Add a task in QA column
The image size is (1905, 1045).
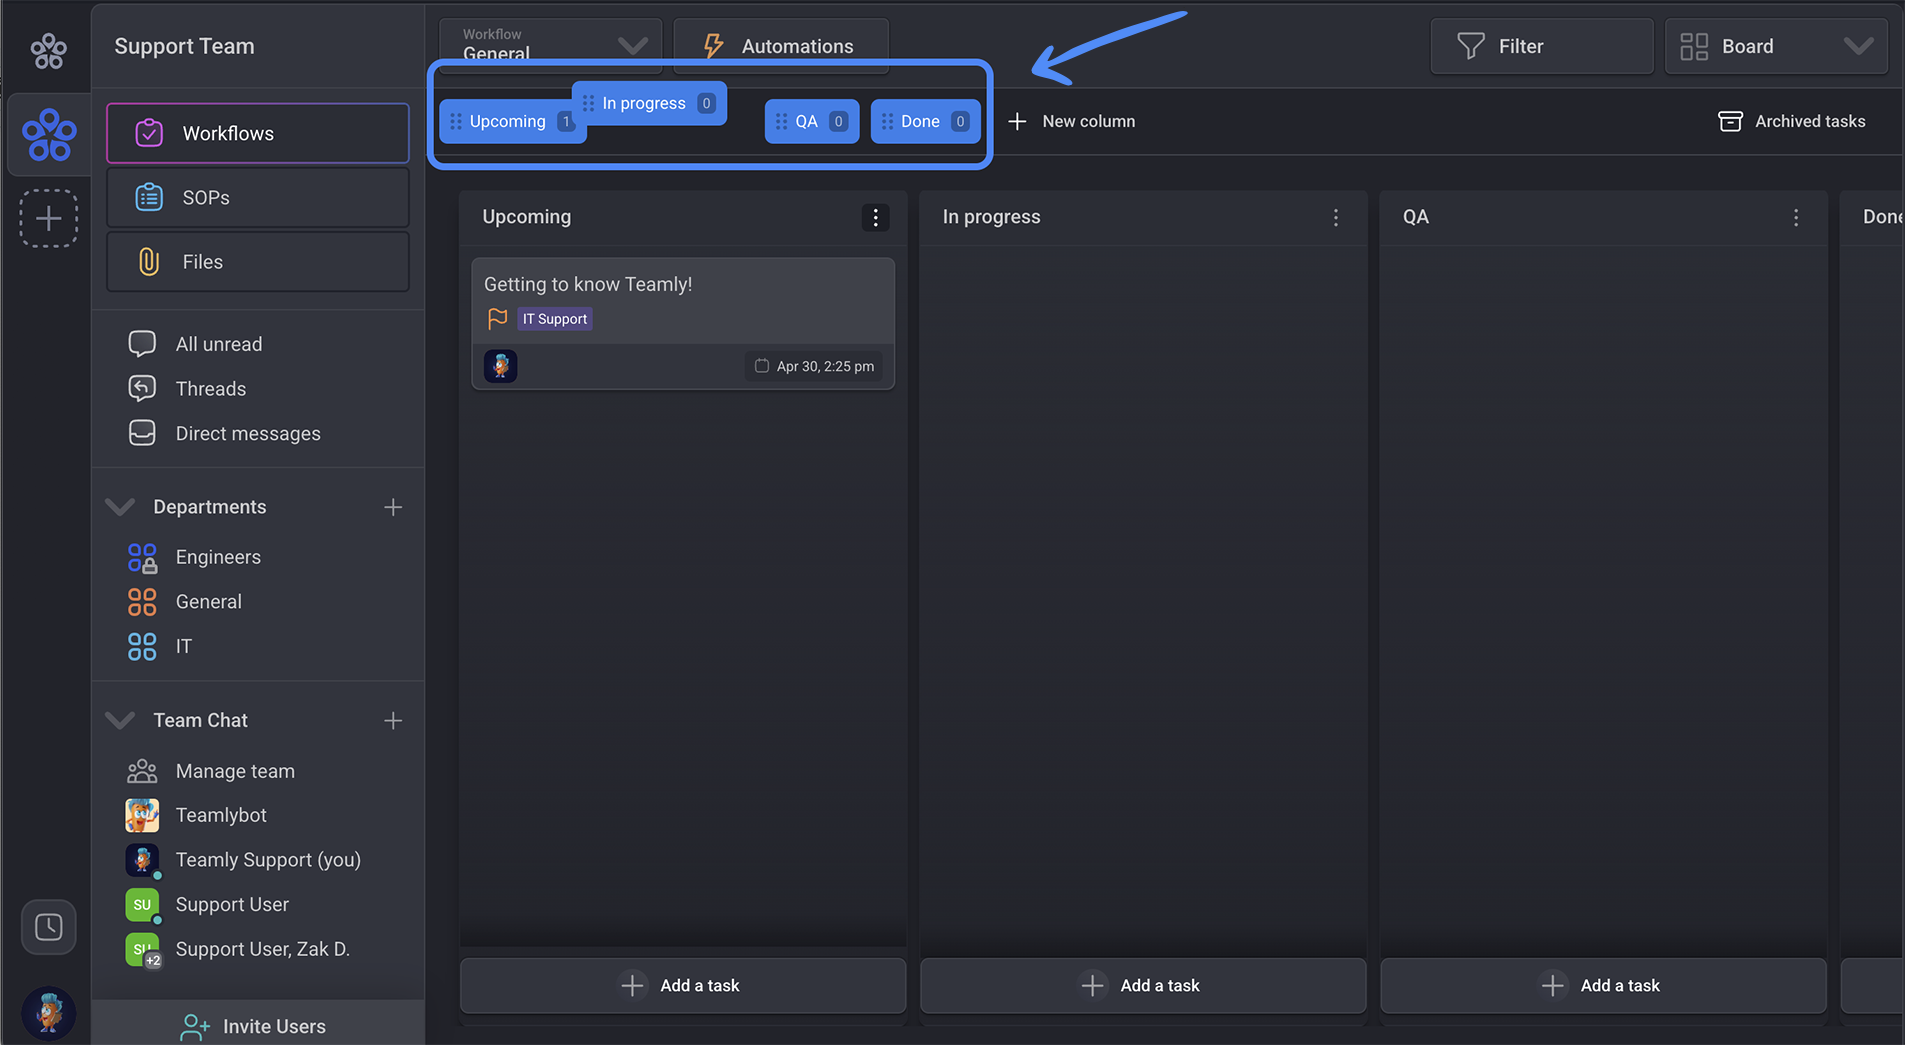tap(1603, 985)
